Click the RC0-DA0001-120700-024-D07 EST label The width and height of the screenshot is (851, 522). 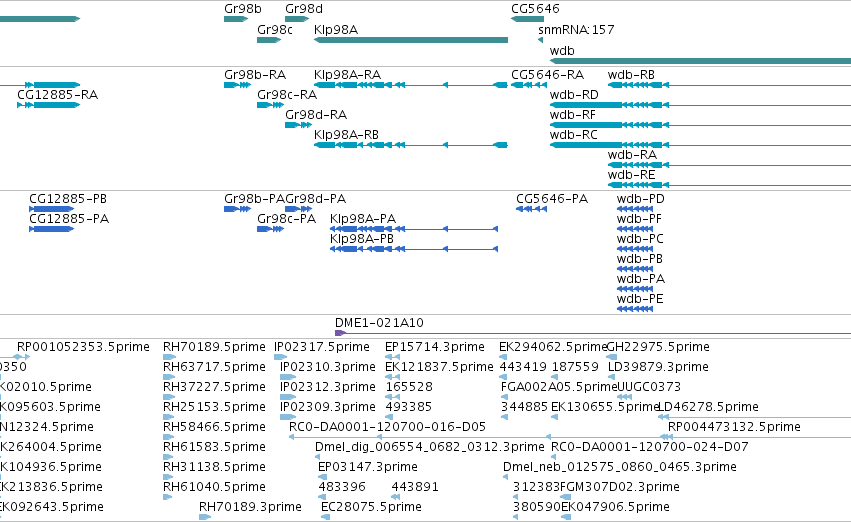(x=650, y=447)
